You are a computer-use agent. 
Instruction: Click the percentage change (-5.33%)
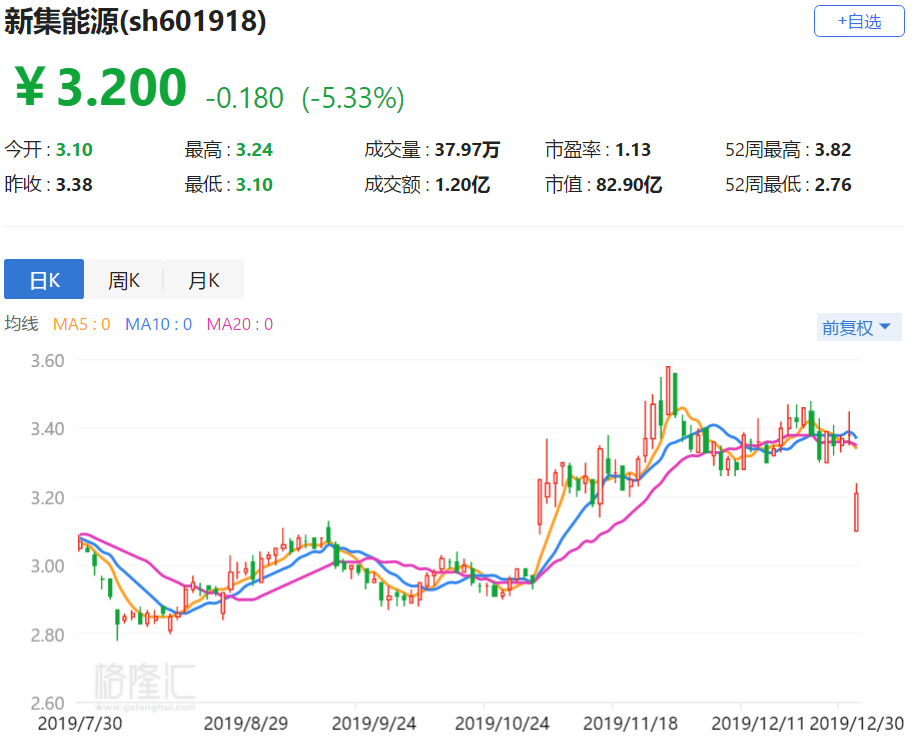[353, 98]
